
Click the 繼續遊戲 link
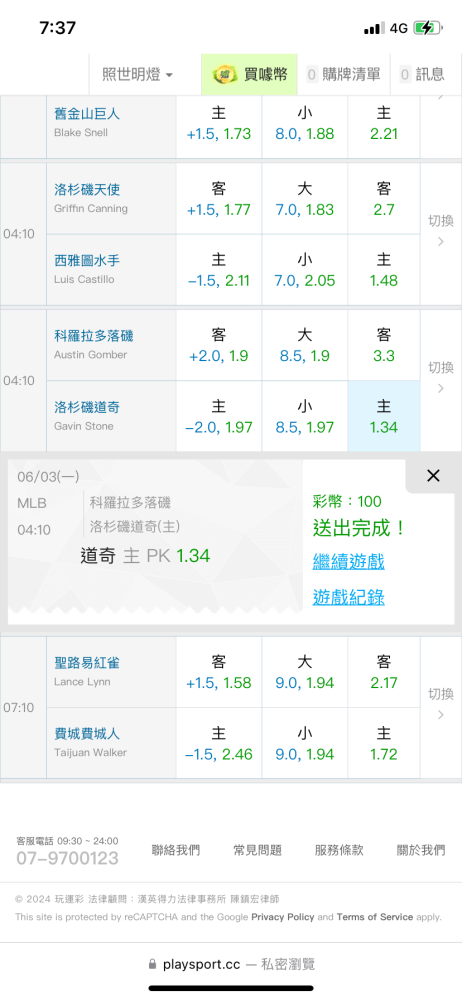click(348, 562)
